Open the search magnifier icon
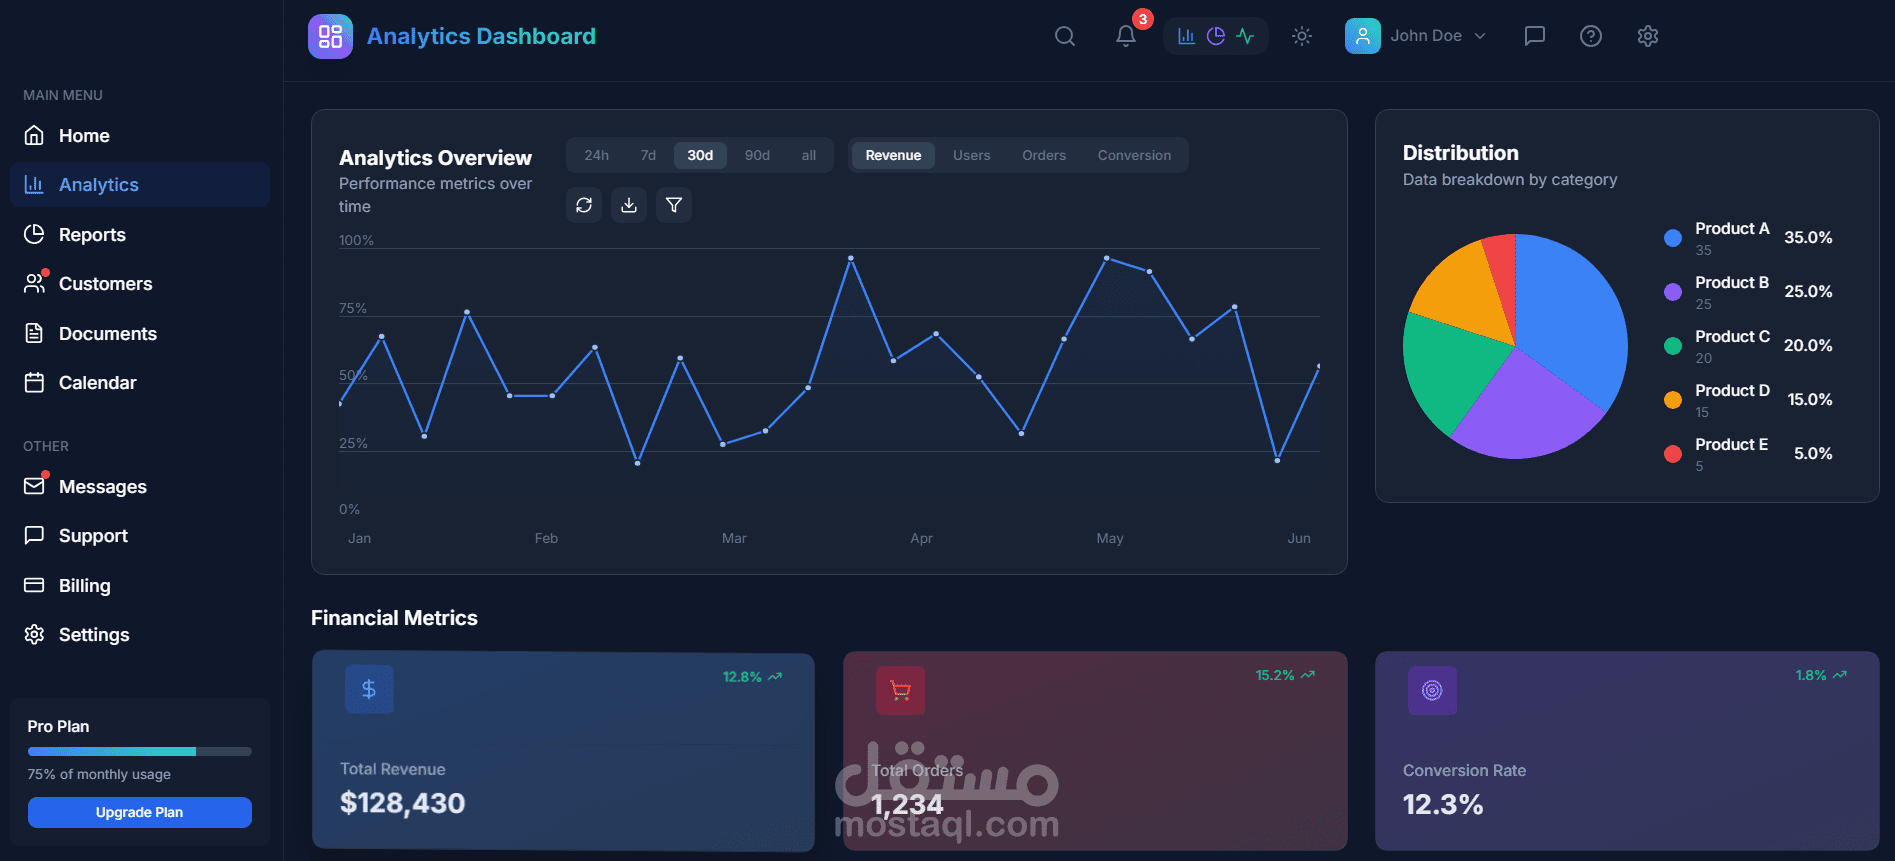 point(1065,36)
